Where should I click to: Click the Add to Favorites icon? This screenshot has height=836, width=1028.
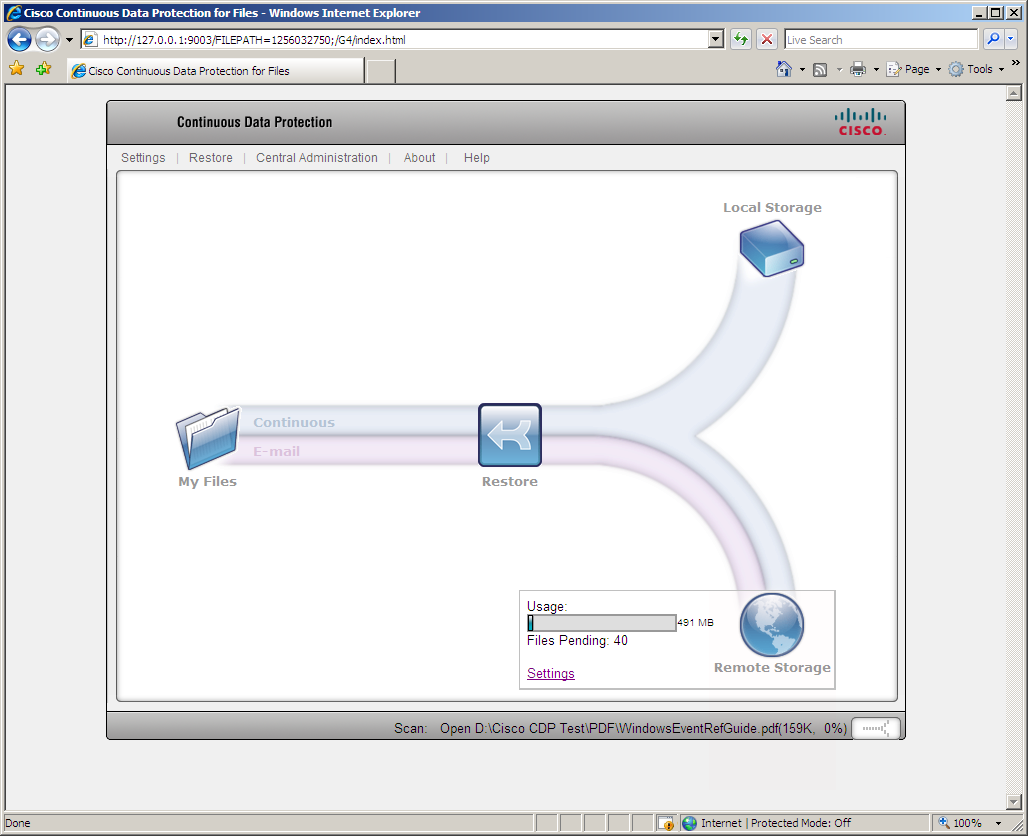click(x=44, y=69)
